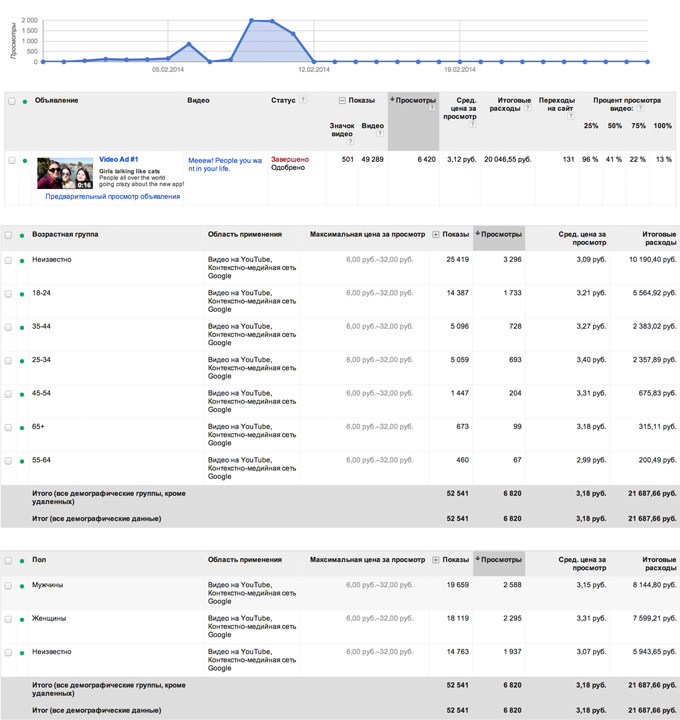This screenshot has width=680, height=720.
Task: Click the green status dot of Video Ad #1
Action: 25,161
